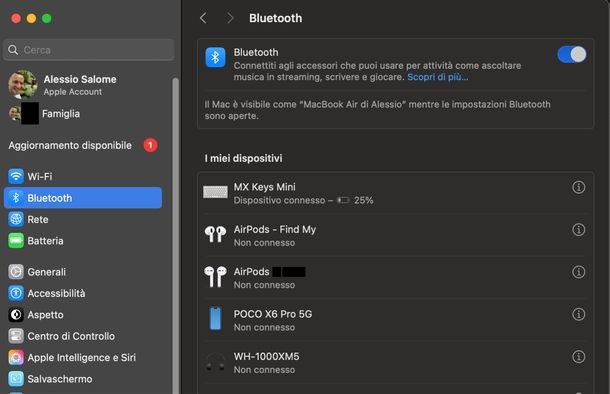Open the Scopri di più link
Screen dimensions: 610x394
click(437, 77)
